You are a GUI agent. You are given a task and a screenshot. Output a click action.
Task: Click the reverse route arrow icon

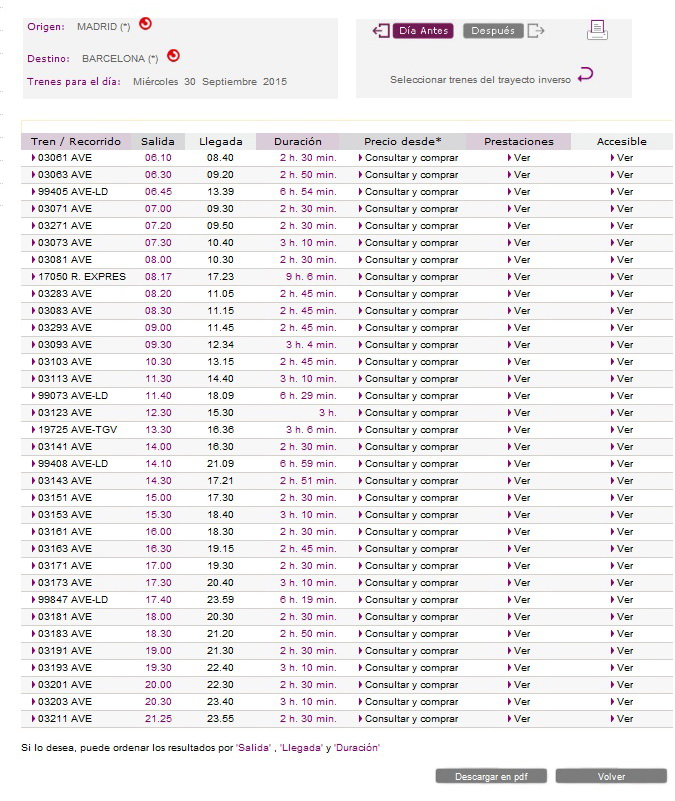coord(585,75)
